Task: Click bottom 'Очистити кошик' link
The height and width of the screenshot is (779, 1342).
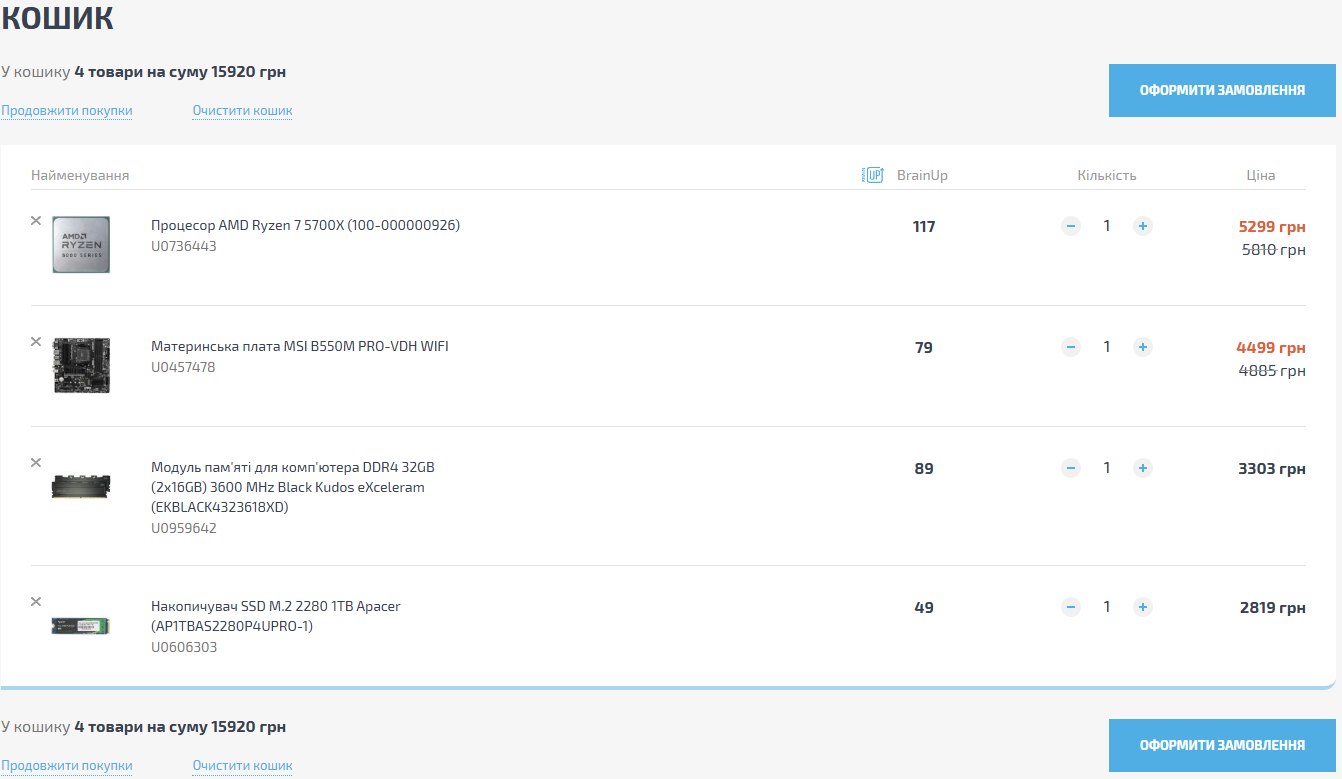Action: (x=242, y=766)
